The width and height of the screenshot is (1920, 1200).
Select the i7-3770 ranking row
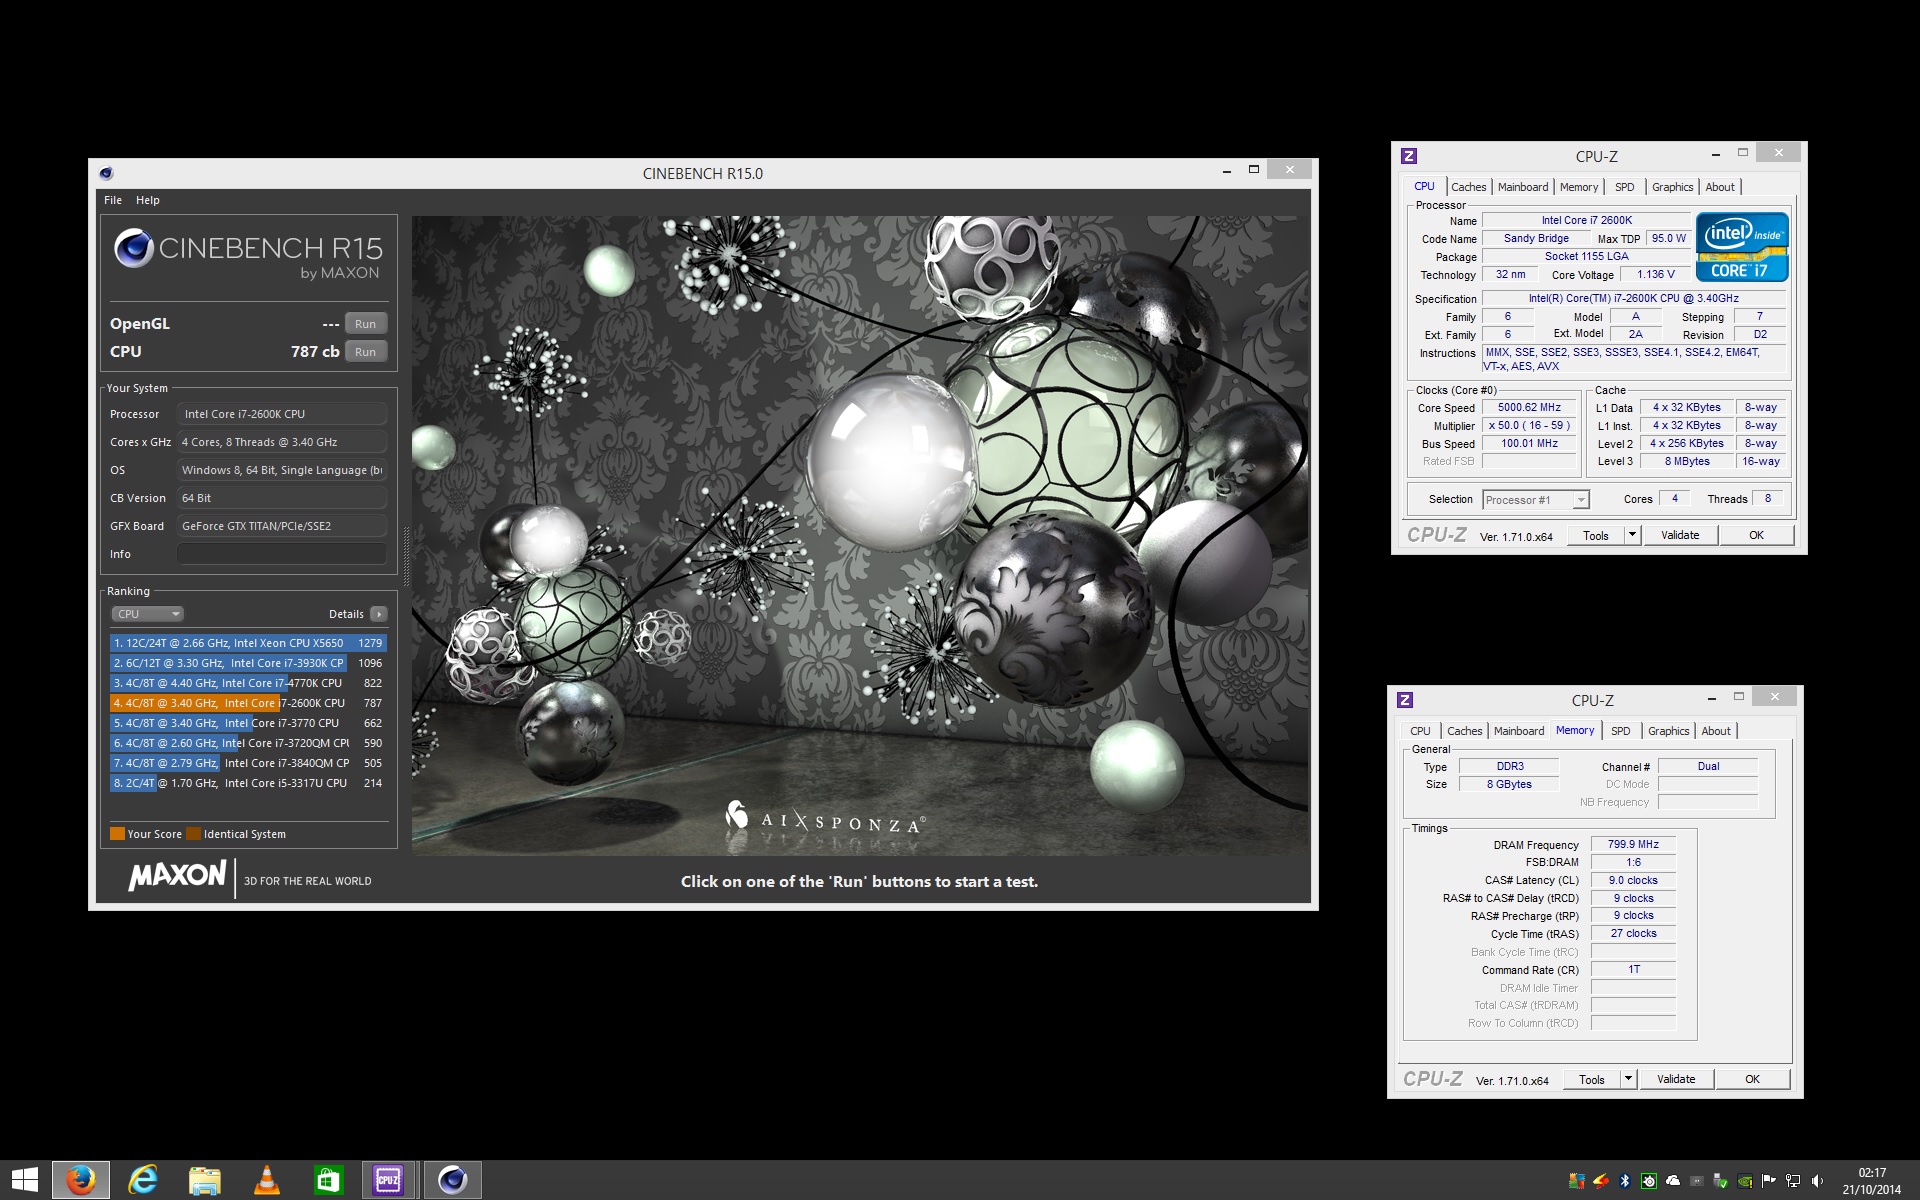coord(248,723)
